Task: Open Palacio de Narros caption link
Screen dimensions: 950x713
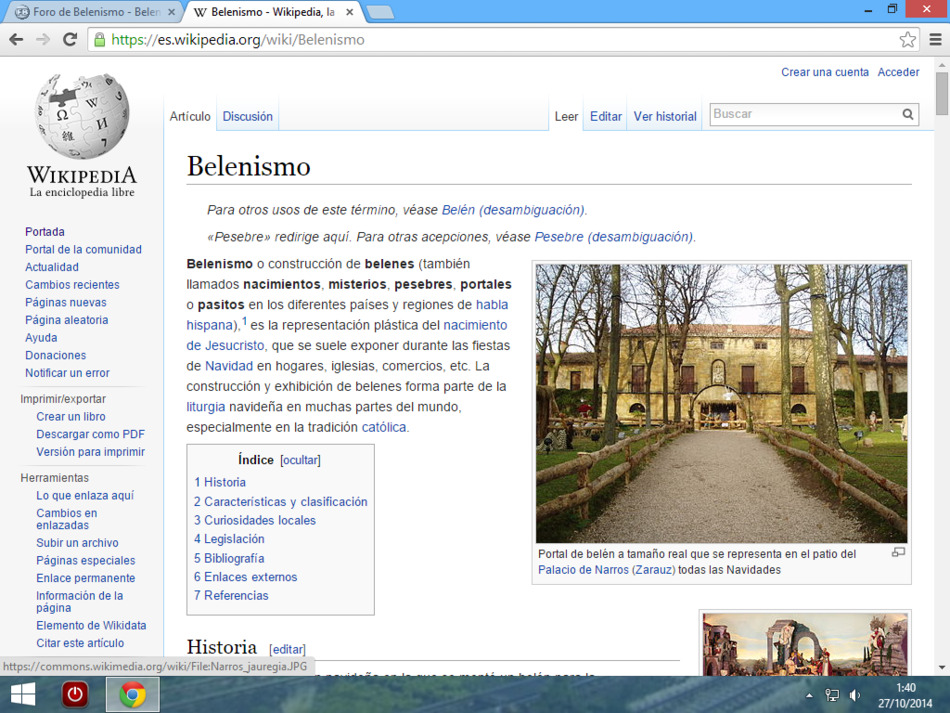Action: 583,569
